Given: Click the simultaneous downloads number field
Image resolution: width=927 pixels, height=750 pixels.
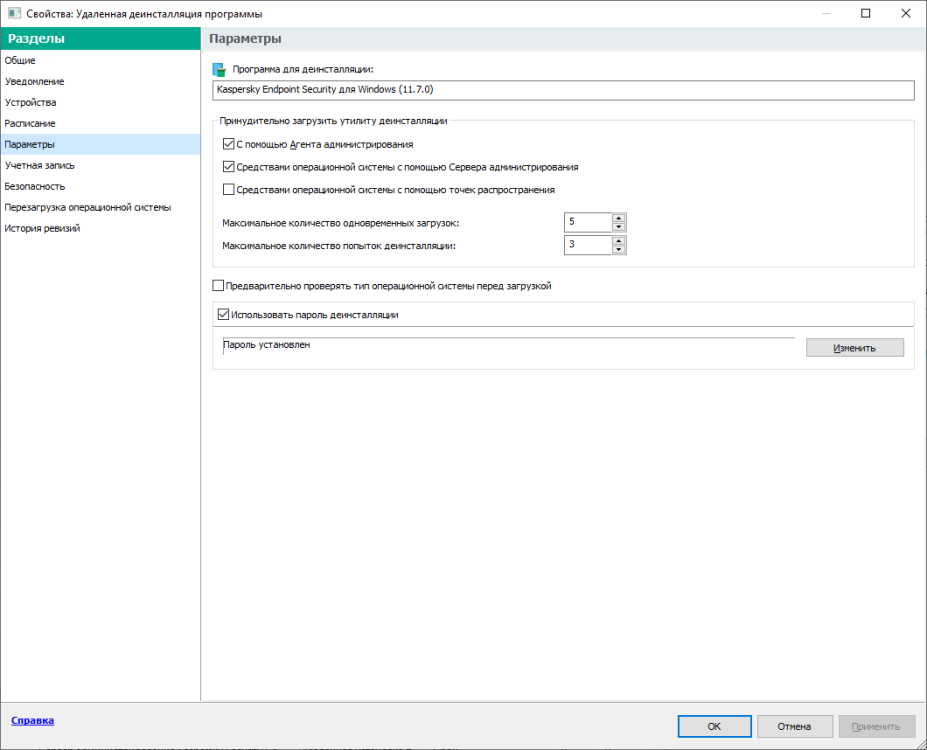Looking at the screenshot, I should coord(588,222).
